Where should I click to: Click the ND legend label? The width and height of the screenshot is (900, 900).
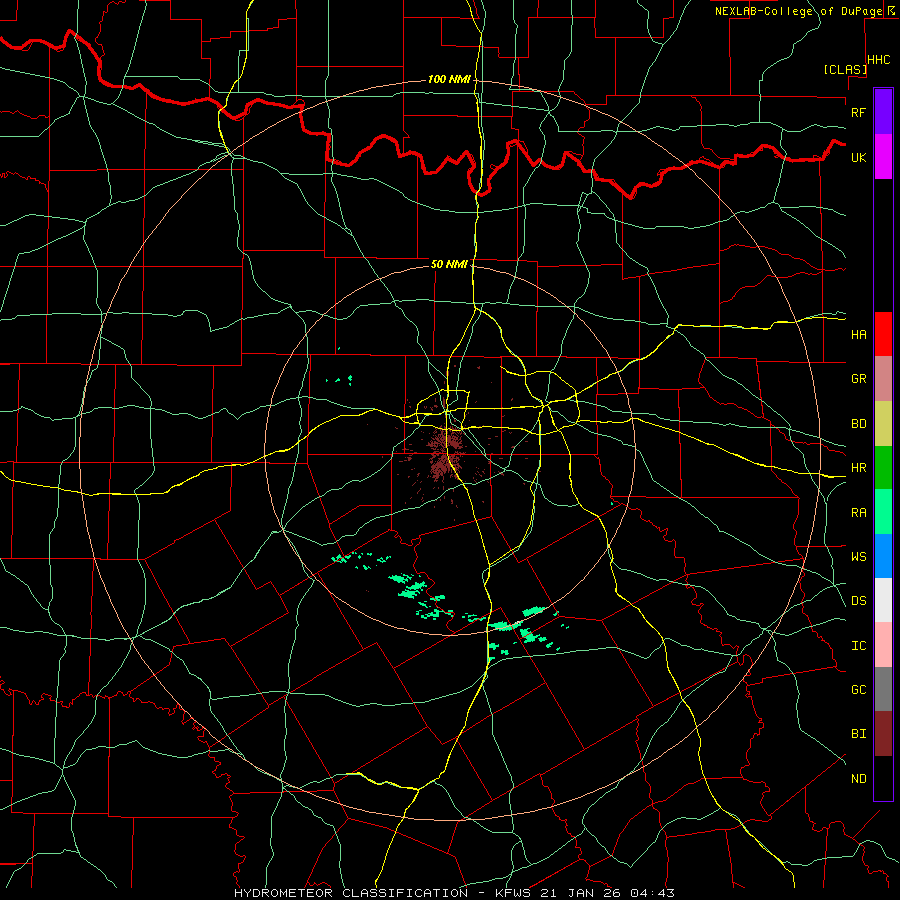point(858,779)
